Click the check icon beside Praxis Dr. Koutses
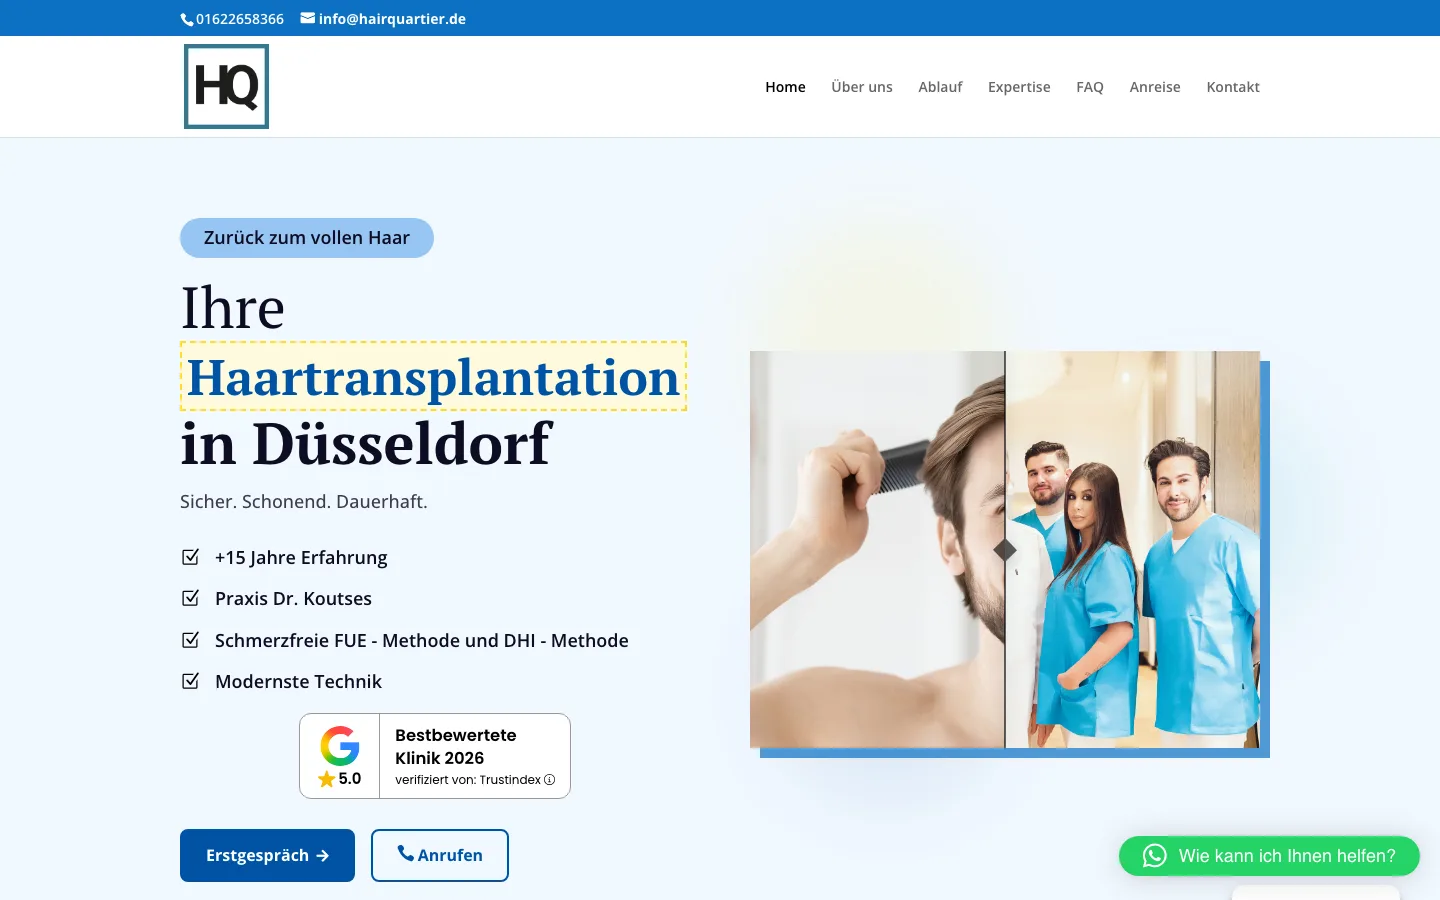 click(x=190, y=598)
